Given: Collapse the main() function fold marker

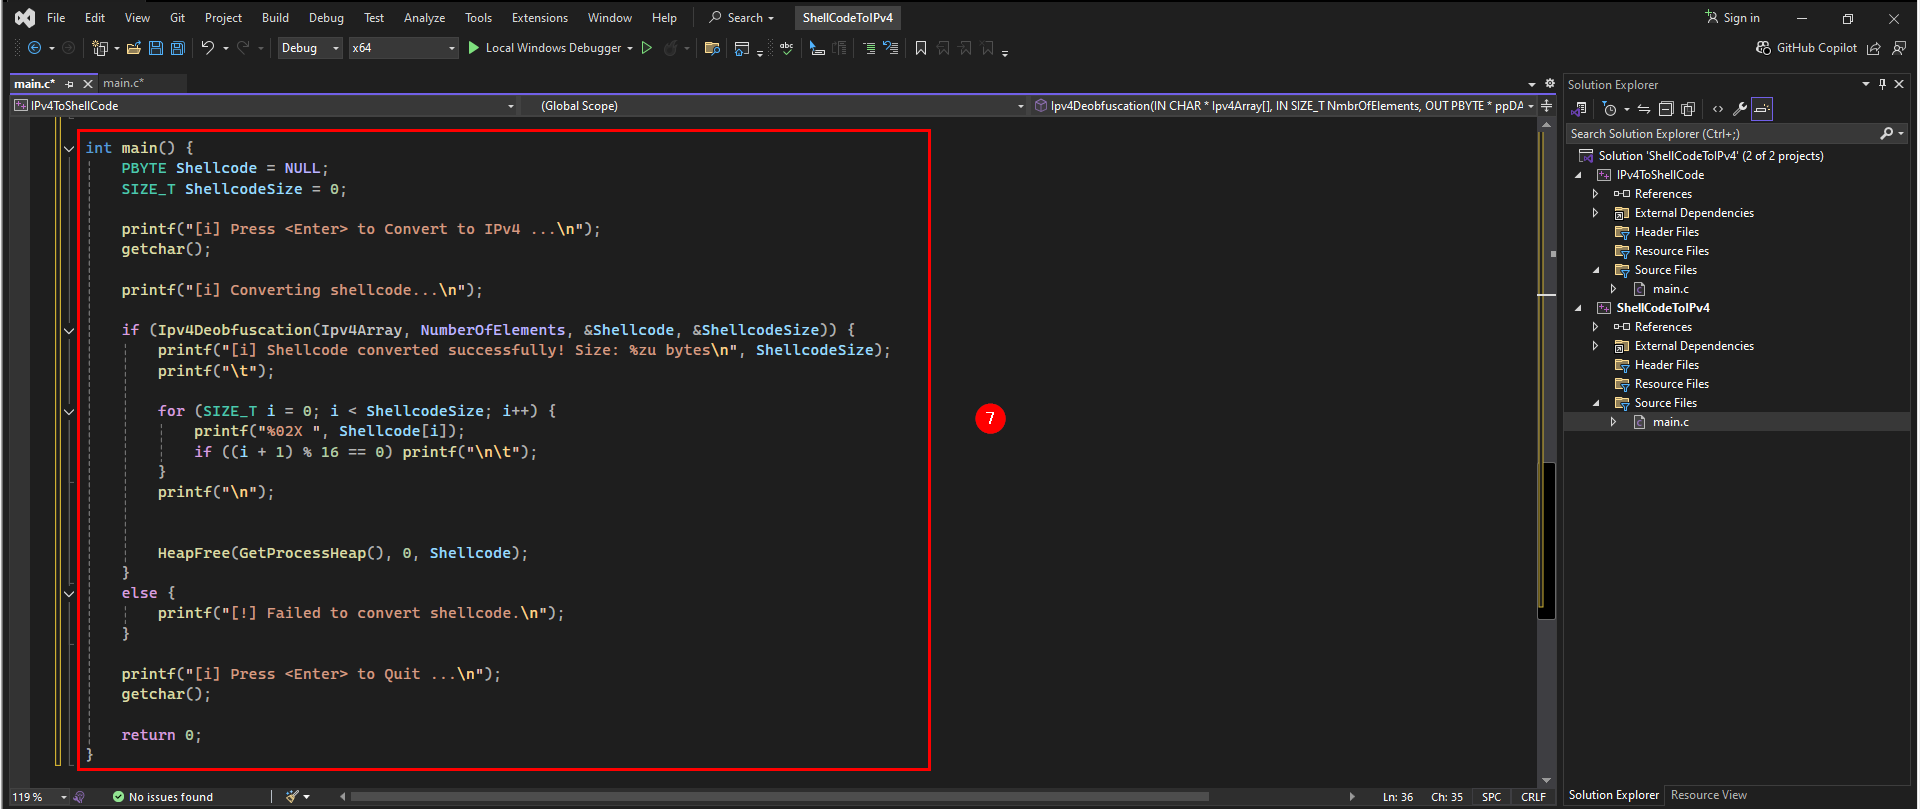Looking at the screenshot, I should tap(69, 148).
